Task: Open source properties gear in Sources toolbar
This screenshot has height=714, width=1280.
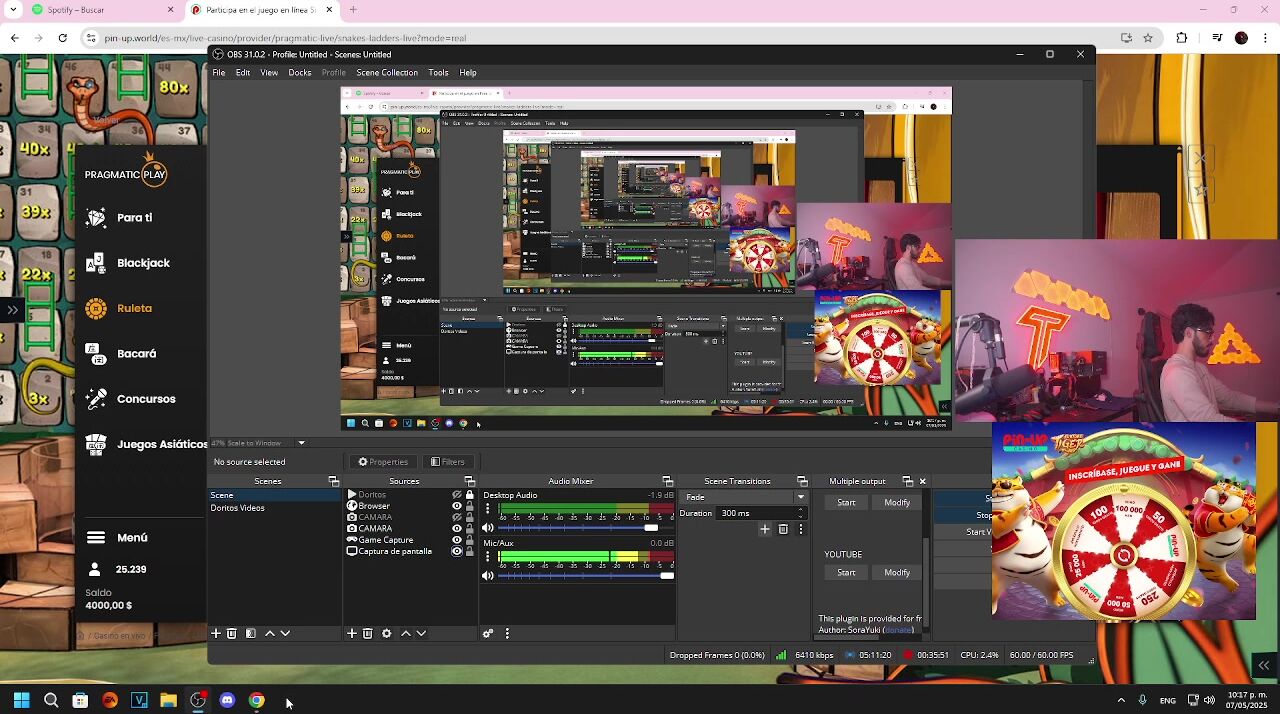Action: point(386,633)
